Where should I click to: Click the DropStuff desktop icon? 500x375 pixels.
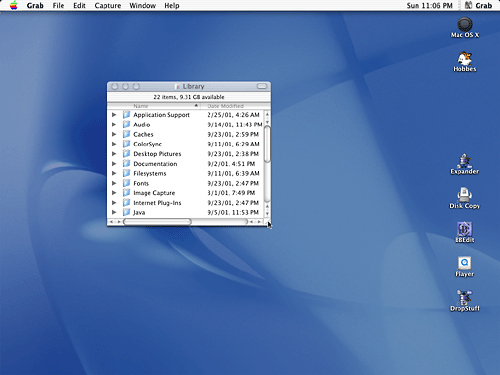pyautogui.click(x=465, y=297)
